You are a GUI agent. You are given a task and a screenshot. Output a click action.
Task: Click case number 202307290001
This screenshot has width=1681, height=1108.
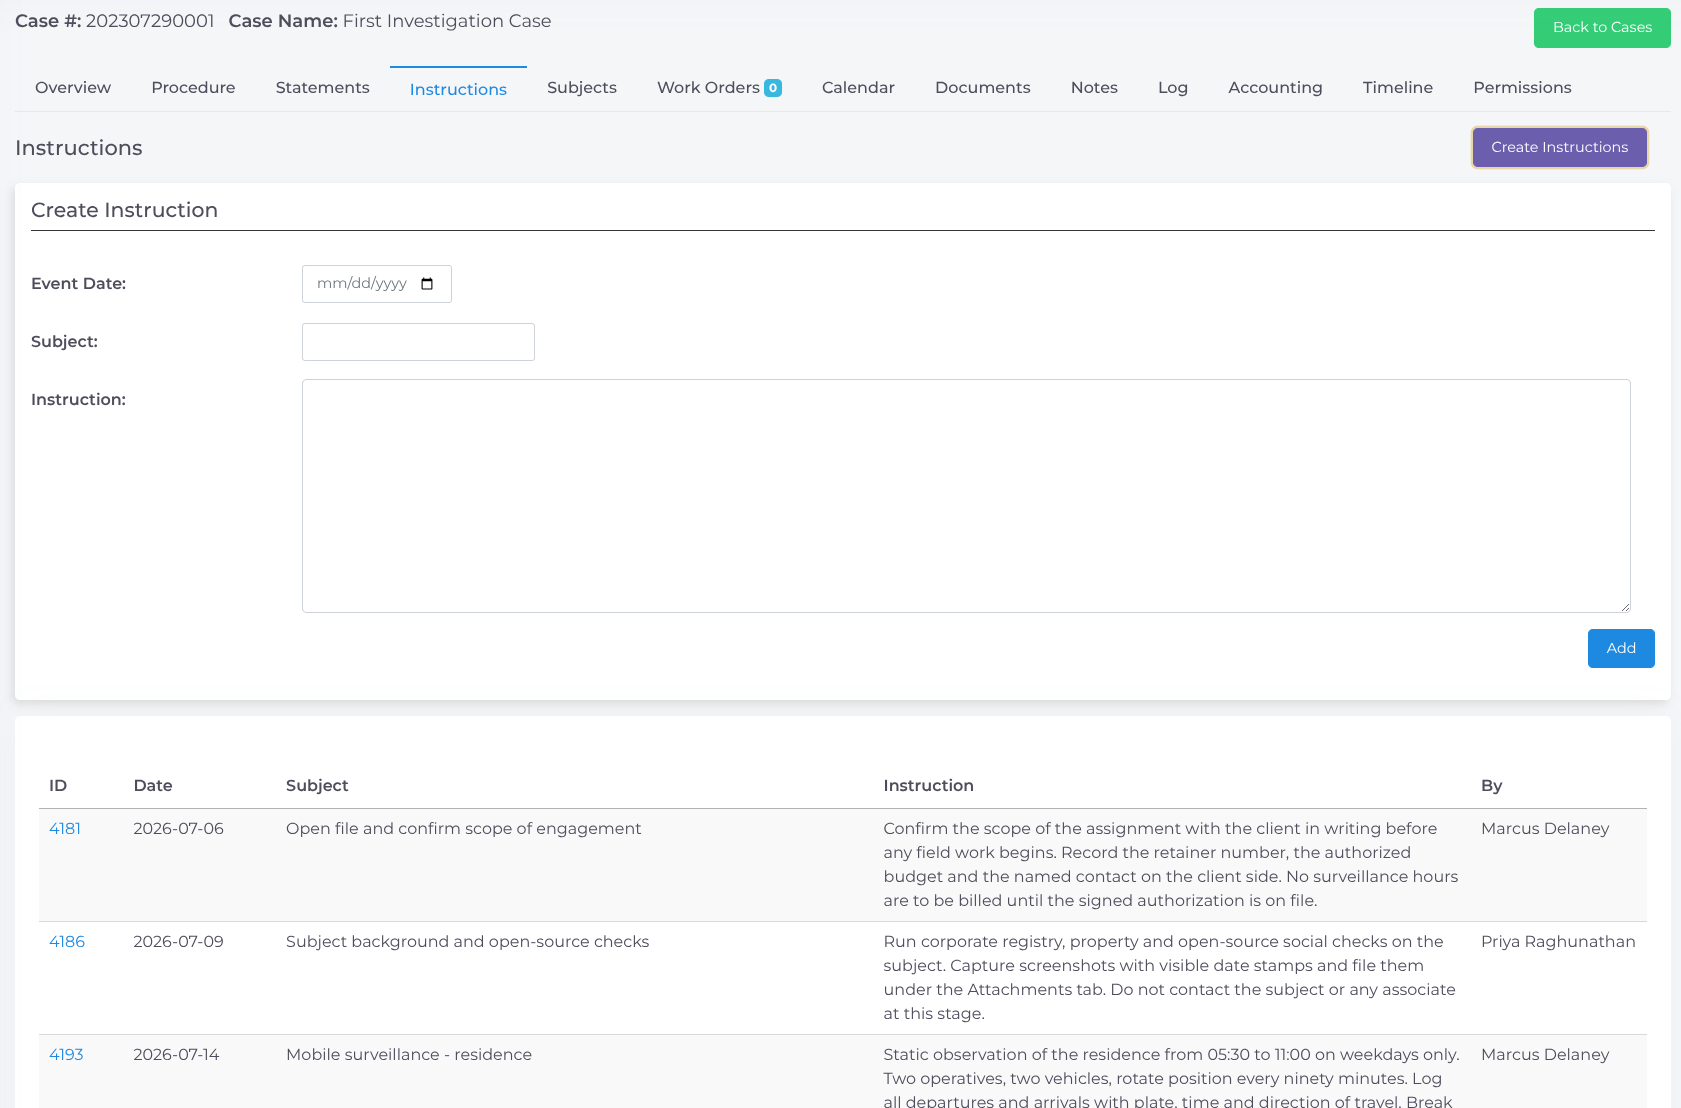(150, 21)
